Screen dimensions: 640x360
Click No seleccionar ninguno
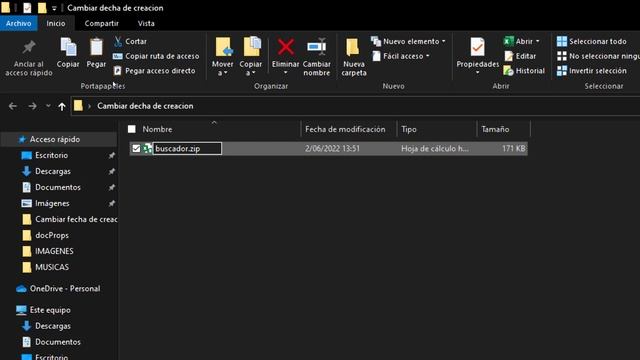[x=598, y=56]
